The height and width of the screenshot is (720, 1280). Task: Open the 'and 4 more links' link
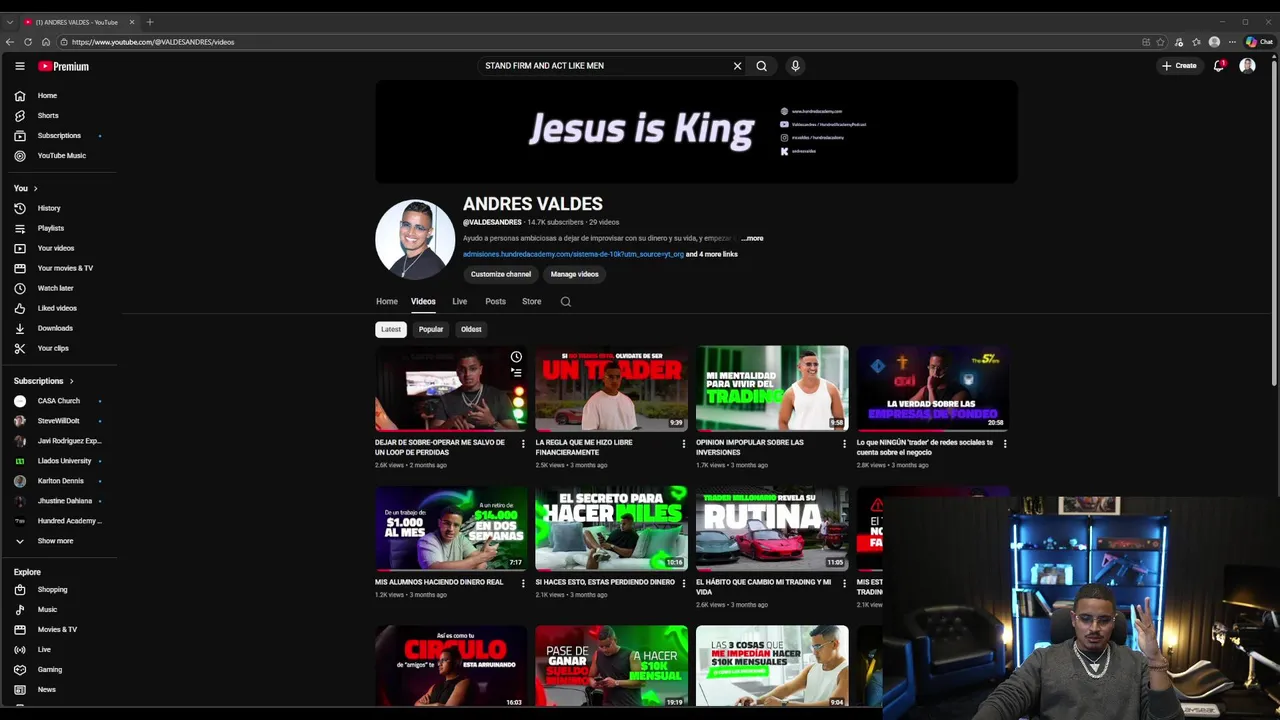pos(712,254)
